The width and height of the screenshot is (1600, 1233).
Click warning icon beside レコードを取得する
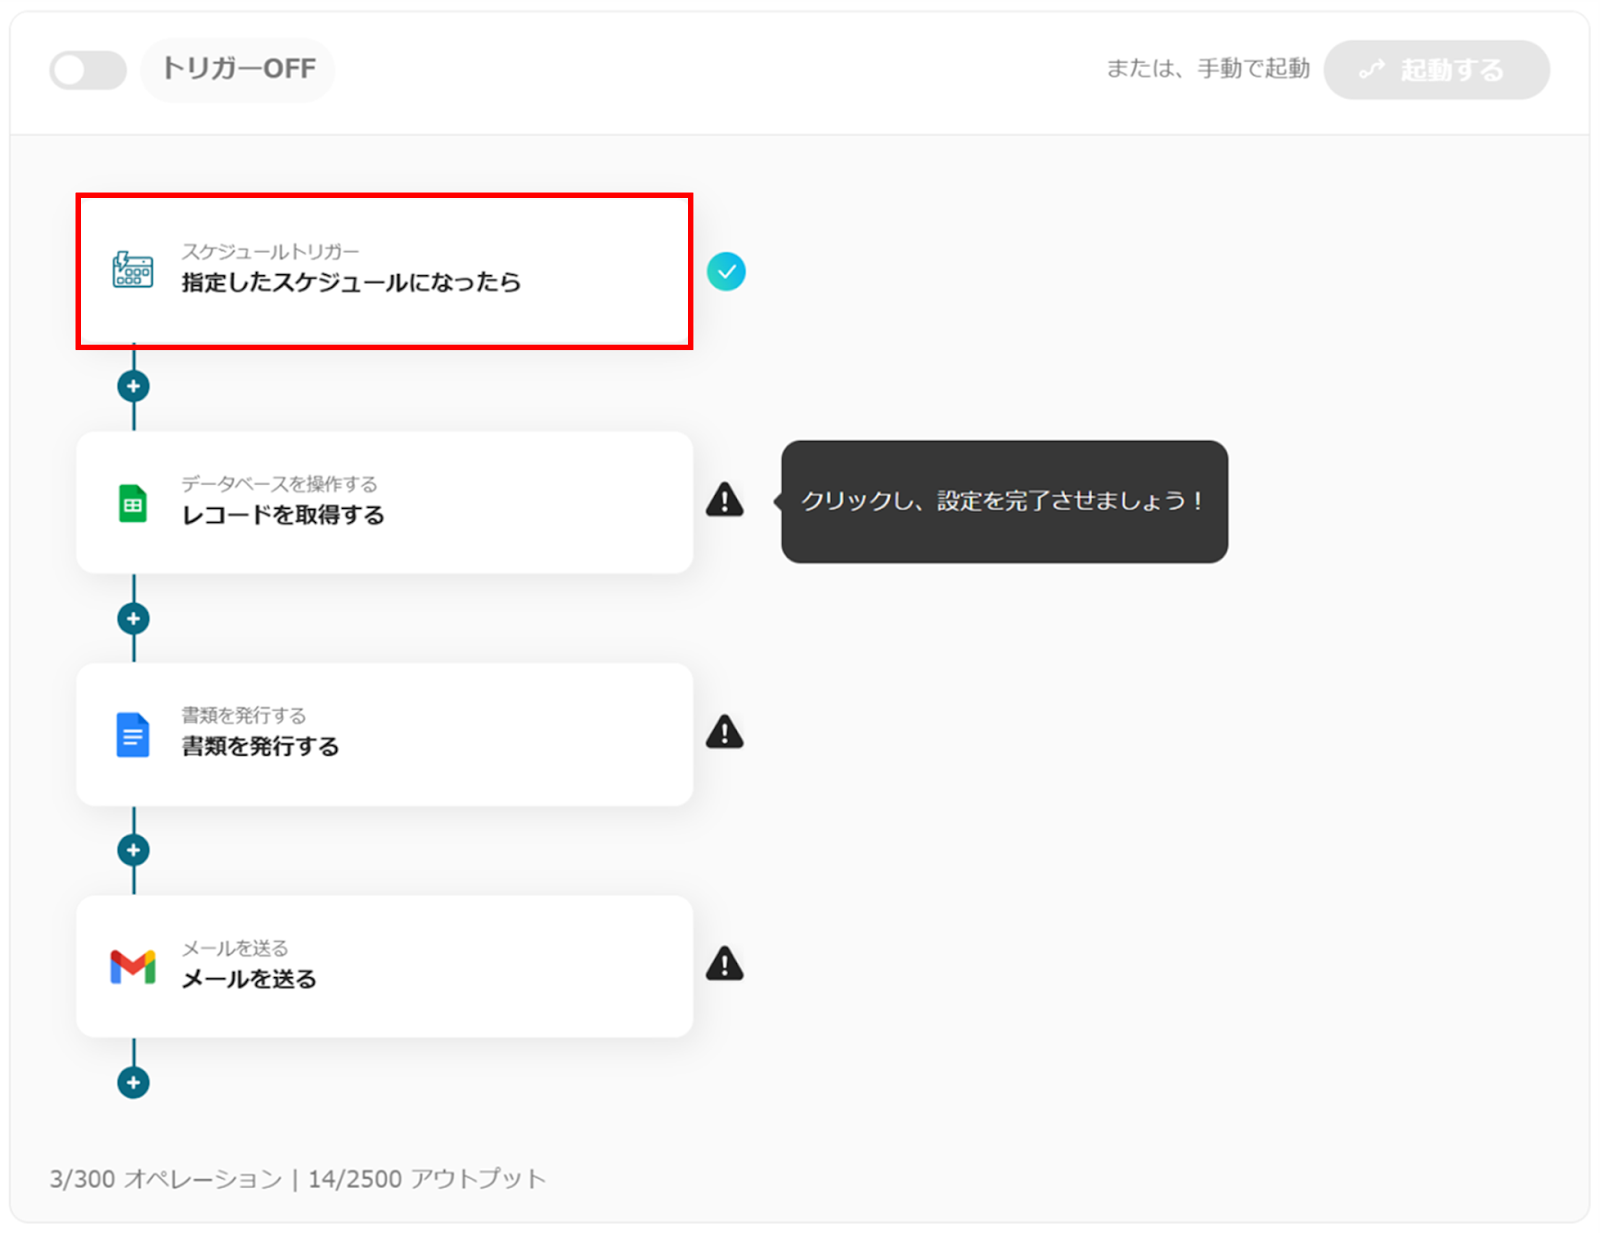pyautogui.click(x=725, y=499)
